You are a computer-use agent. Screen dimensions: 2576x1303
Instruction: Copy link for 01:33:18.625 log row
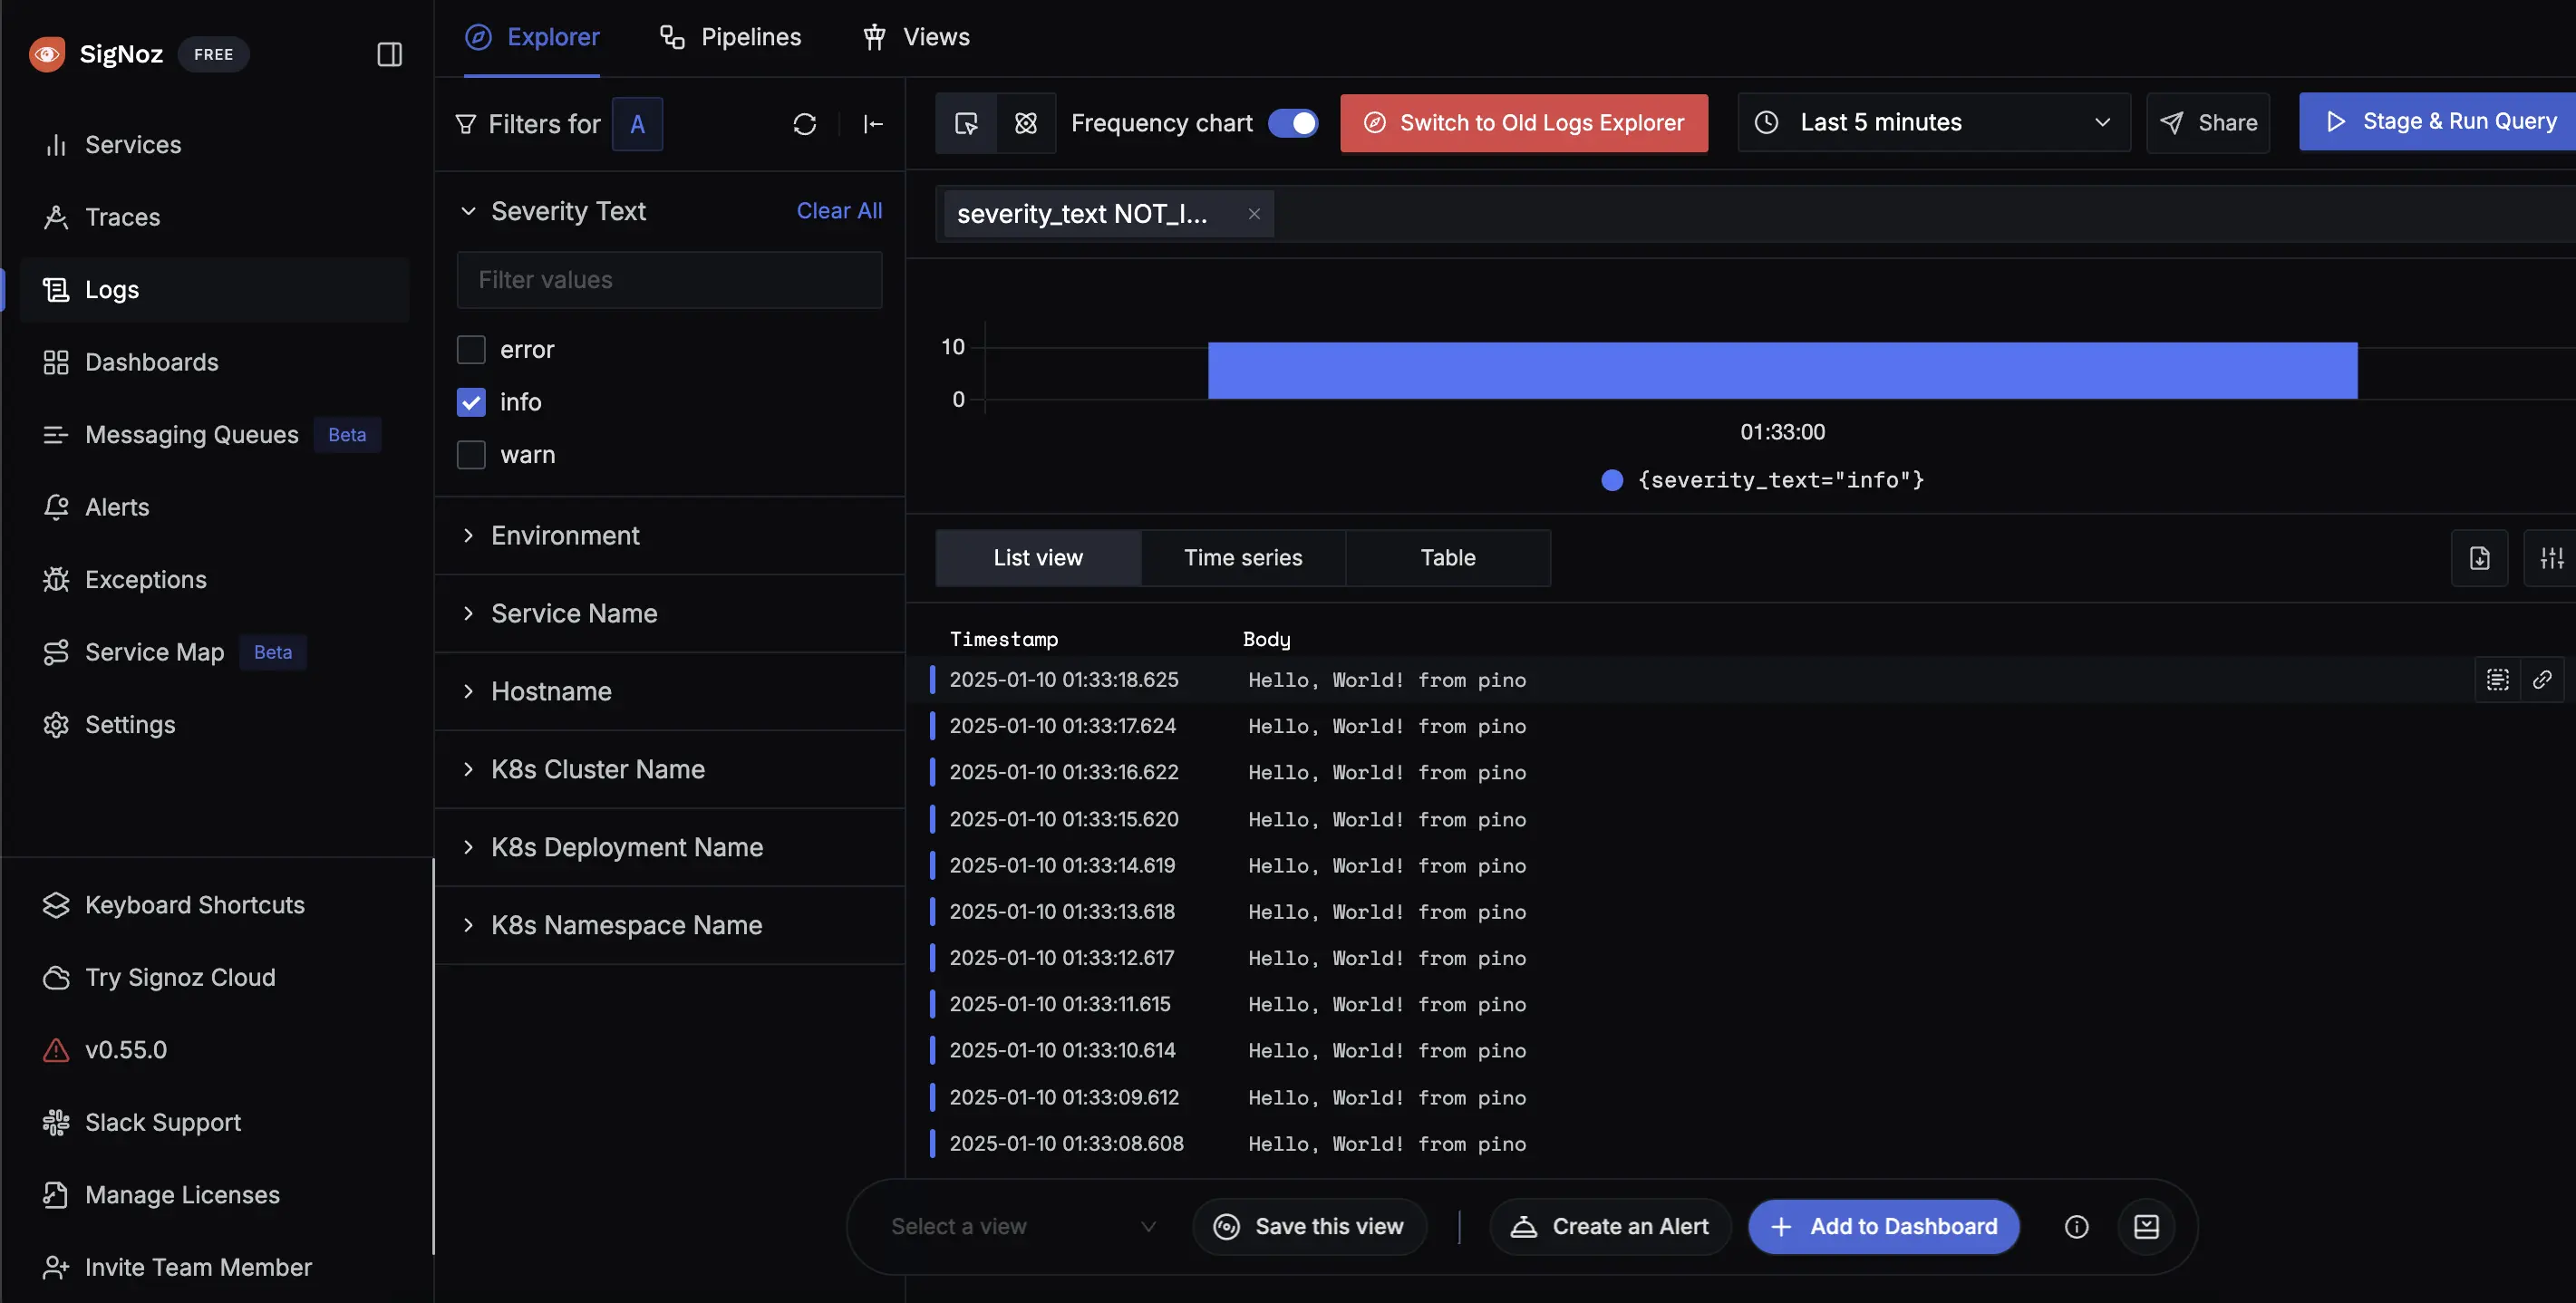[x=2542, y=680]
